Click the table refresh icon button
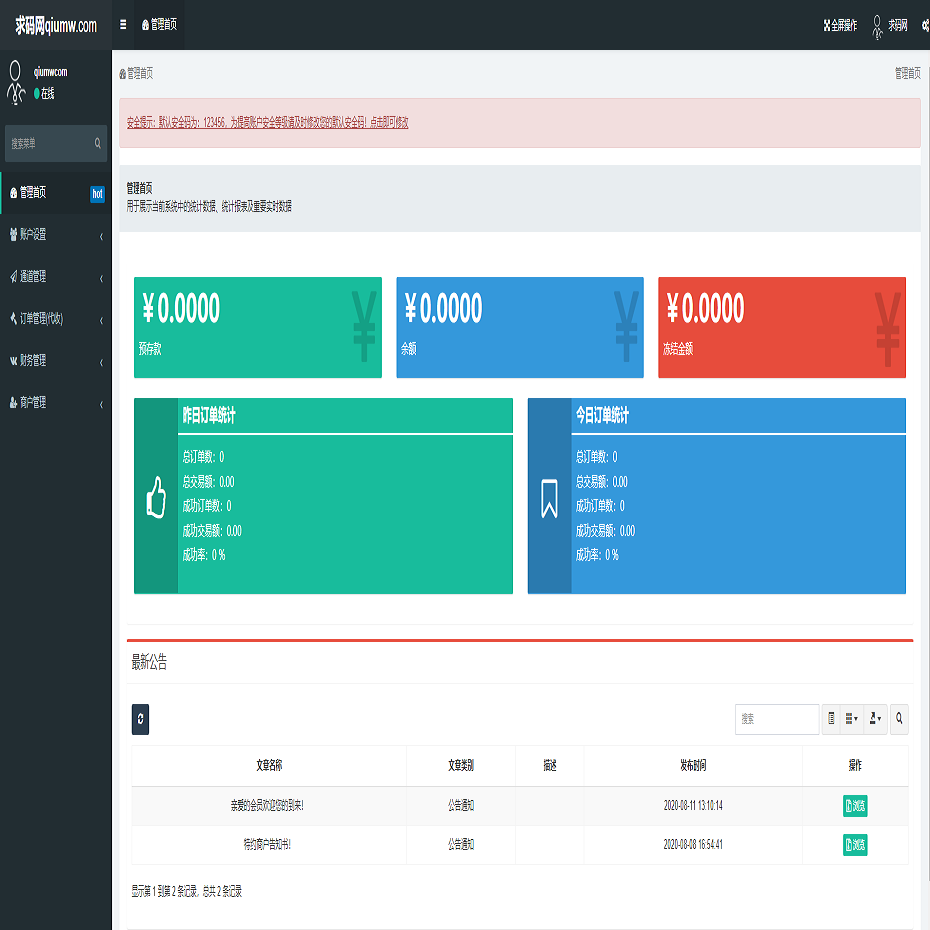Screen dimensions: 930x930 pyautogui.click(x=140, y=719)
